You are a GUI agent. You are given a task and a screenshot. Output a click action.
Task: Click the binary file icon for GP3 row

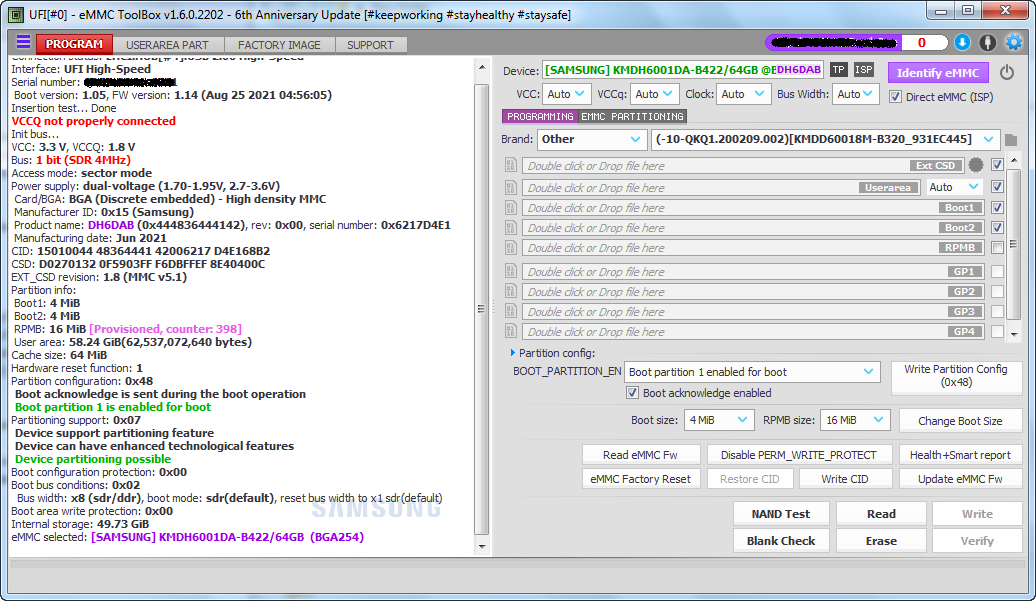pos(511,312)
